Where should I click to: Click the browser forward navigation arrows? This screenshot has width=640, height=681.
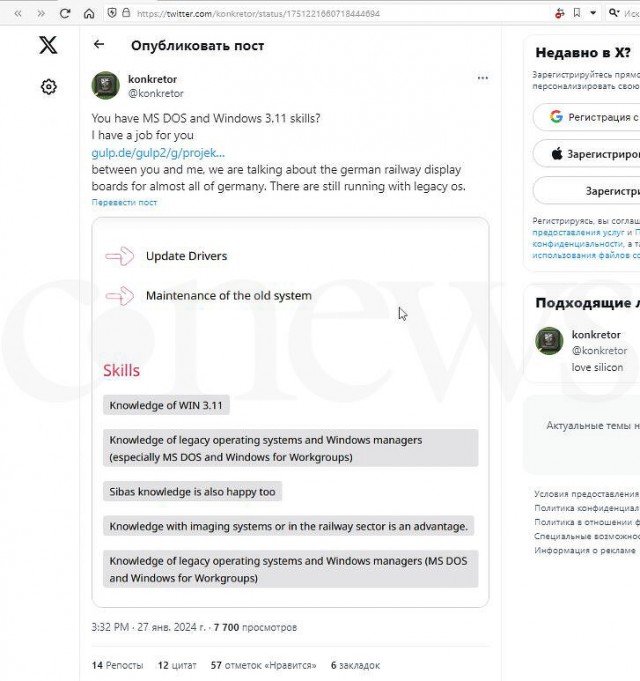[x=41, y=14]
